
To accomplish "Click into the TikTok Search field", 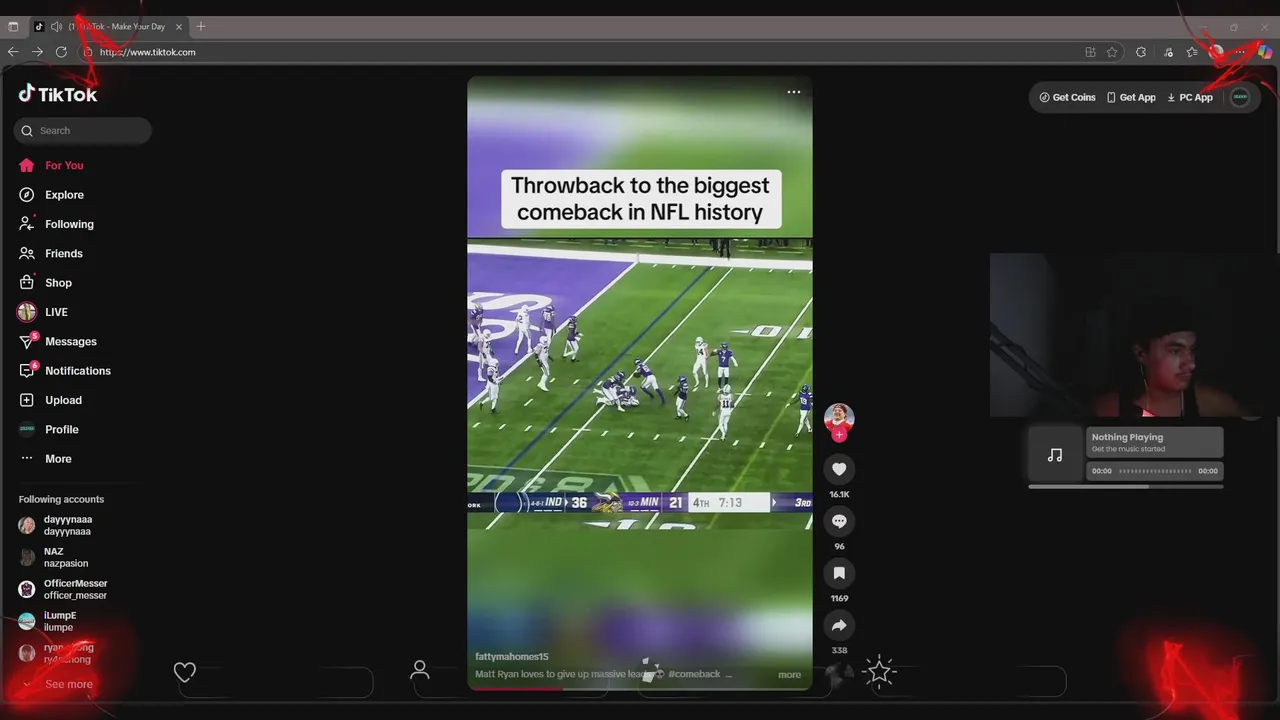I will pyautogui.click(x=83, y=131).
